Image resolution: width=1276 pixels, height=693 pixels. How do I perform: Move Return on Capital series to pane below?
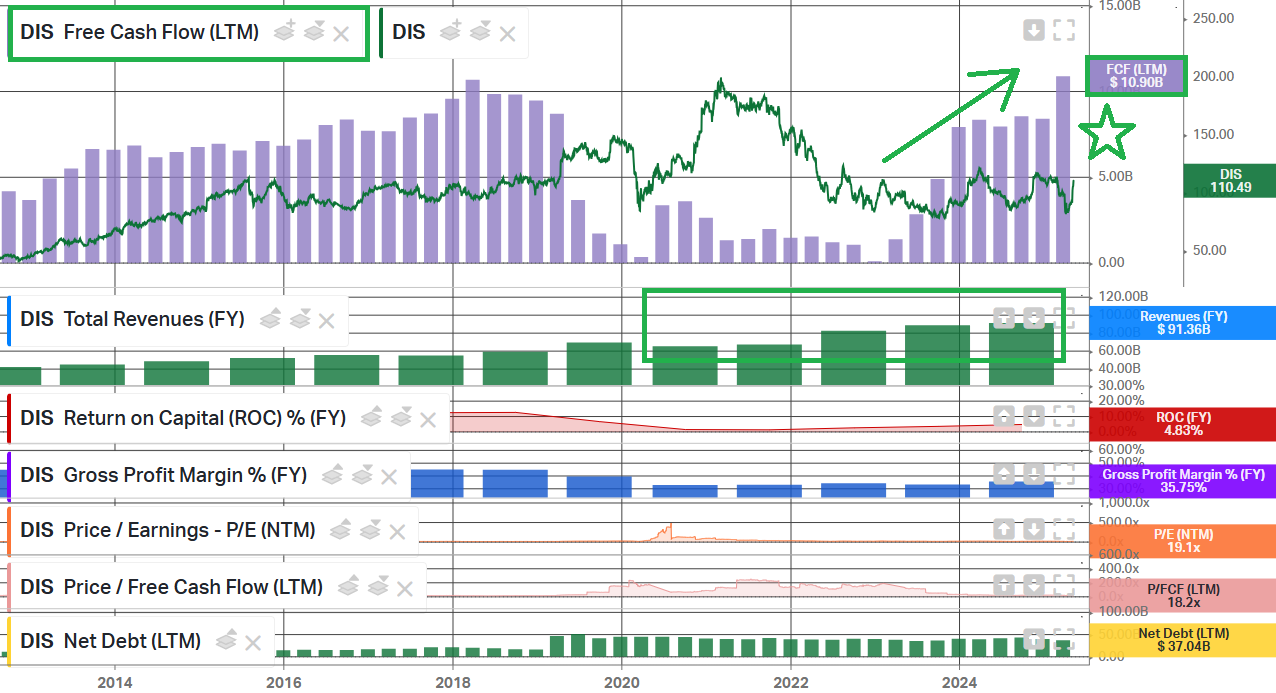(402, 418)
